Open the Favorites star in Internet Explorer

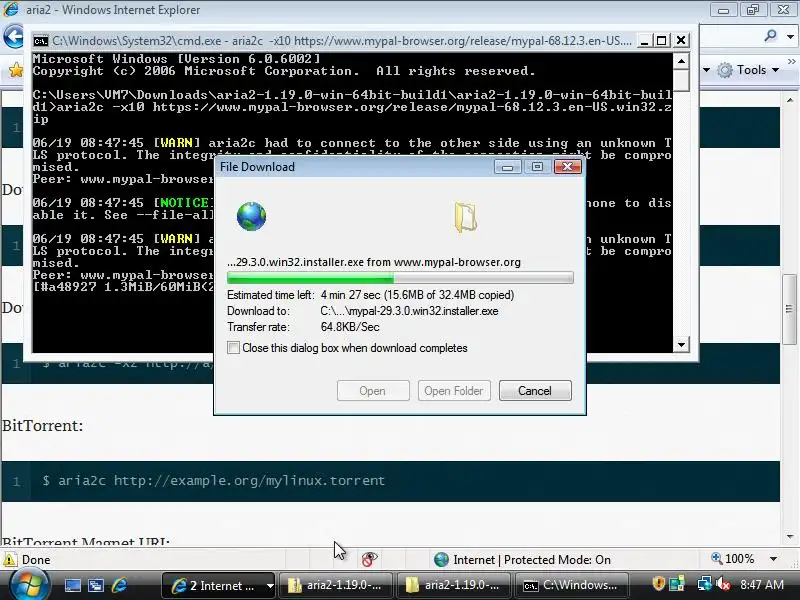click(x=16, y=70)
